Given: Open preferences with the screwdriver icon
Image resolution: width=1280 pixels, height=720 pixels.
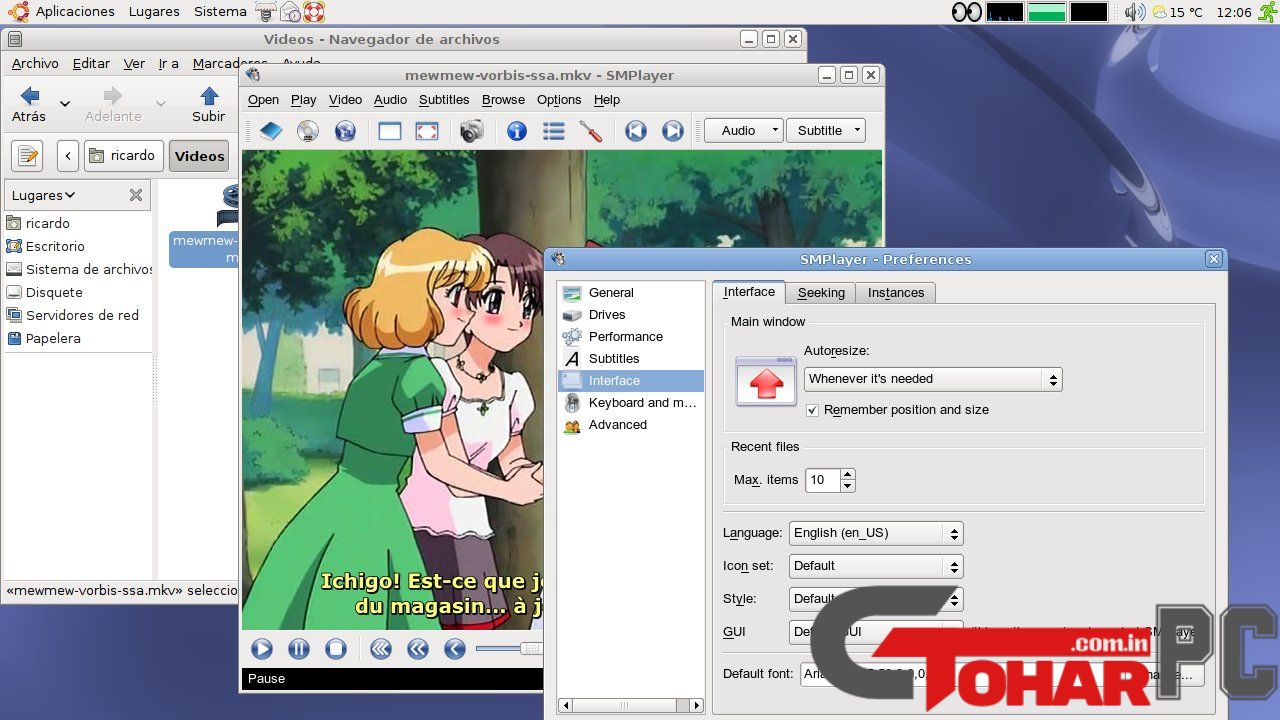Looking at the screenshot, I should coord(591,131).
